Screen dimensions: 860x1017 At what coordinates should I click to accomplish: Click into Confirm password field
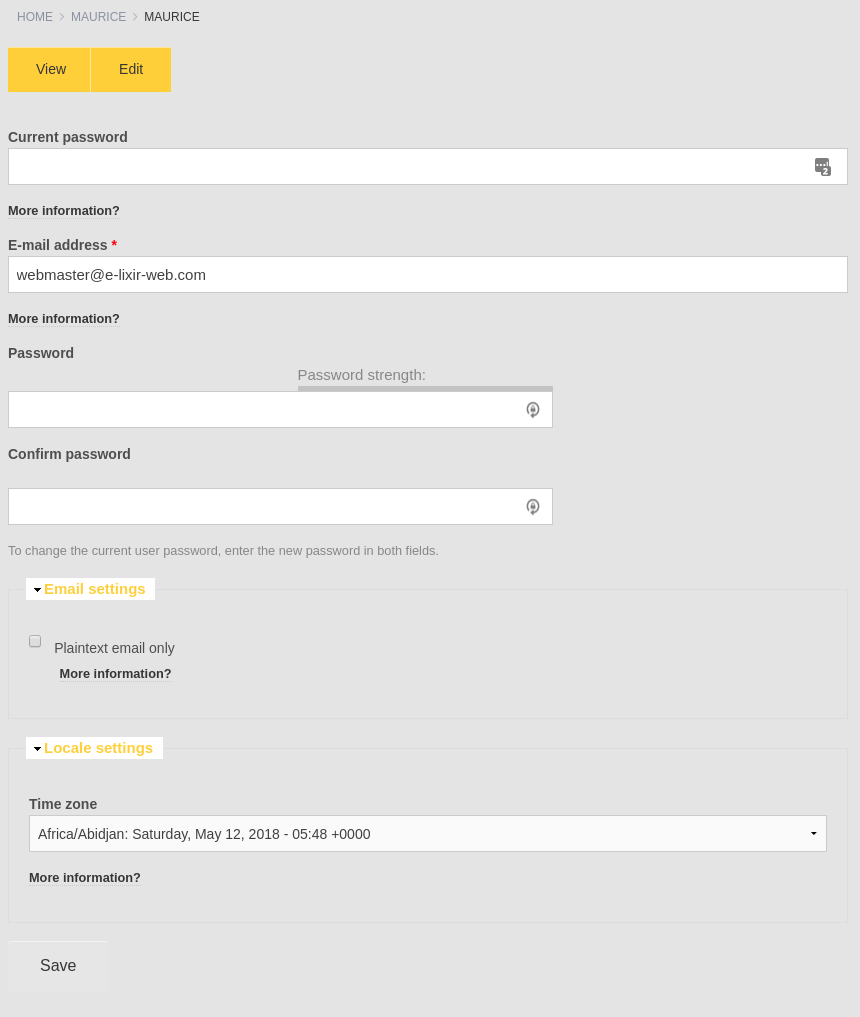click(x=265, y=507)
